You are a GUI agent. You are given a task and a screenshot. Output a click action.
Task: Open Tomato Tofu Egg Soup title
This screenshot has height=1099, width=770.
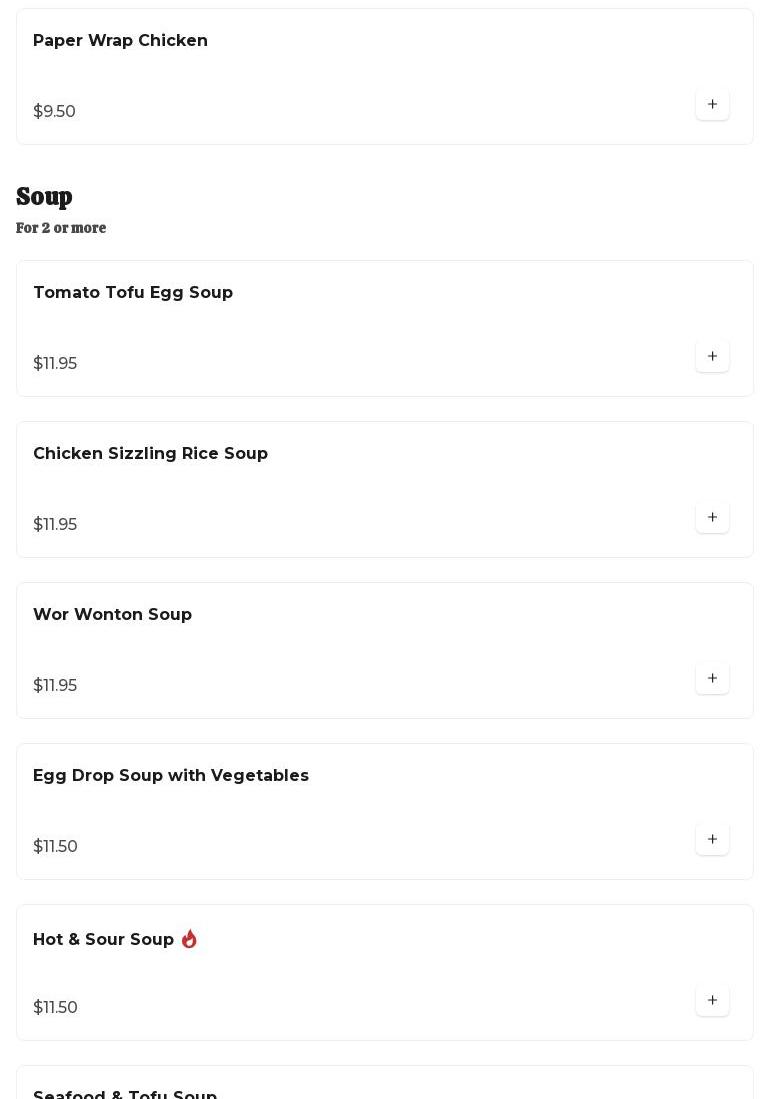pos(133,293)
